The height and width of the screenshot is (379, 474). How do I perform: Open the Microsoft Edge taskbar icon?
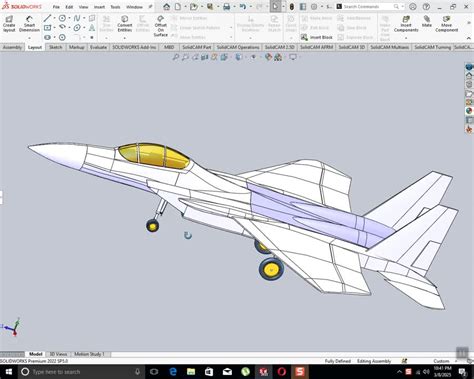[173, 372]
